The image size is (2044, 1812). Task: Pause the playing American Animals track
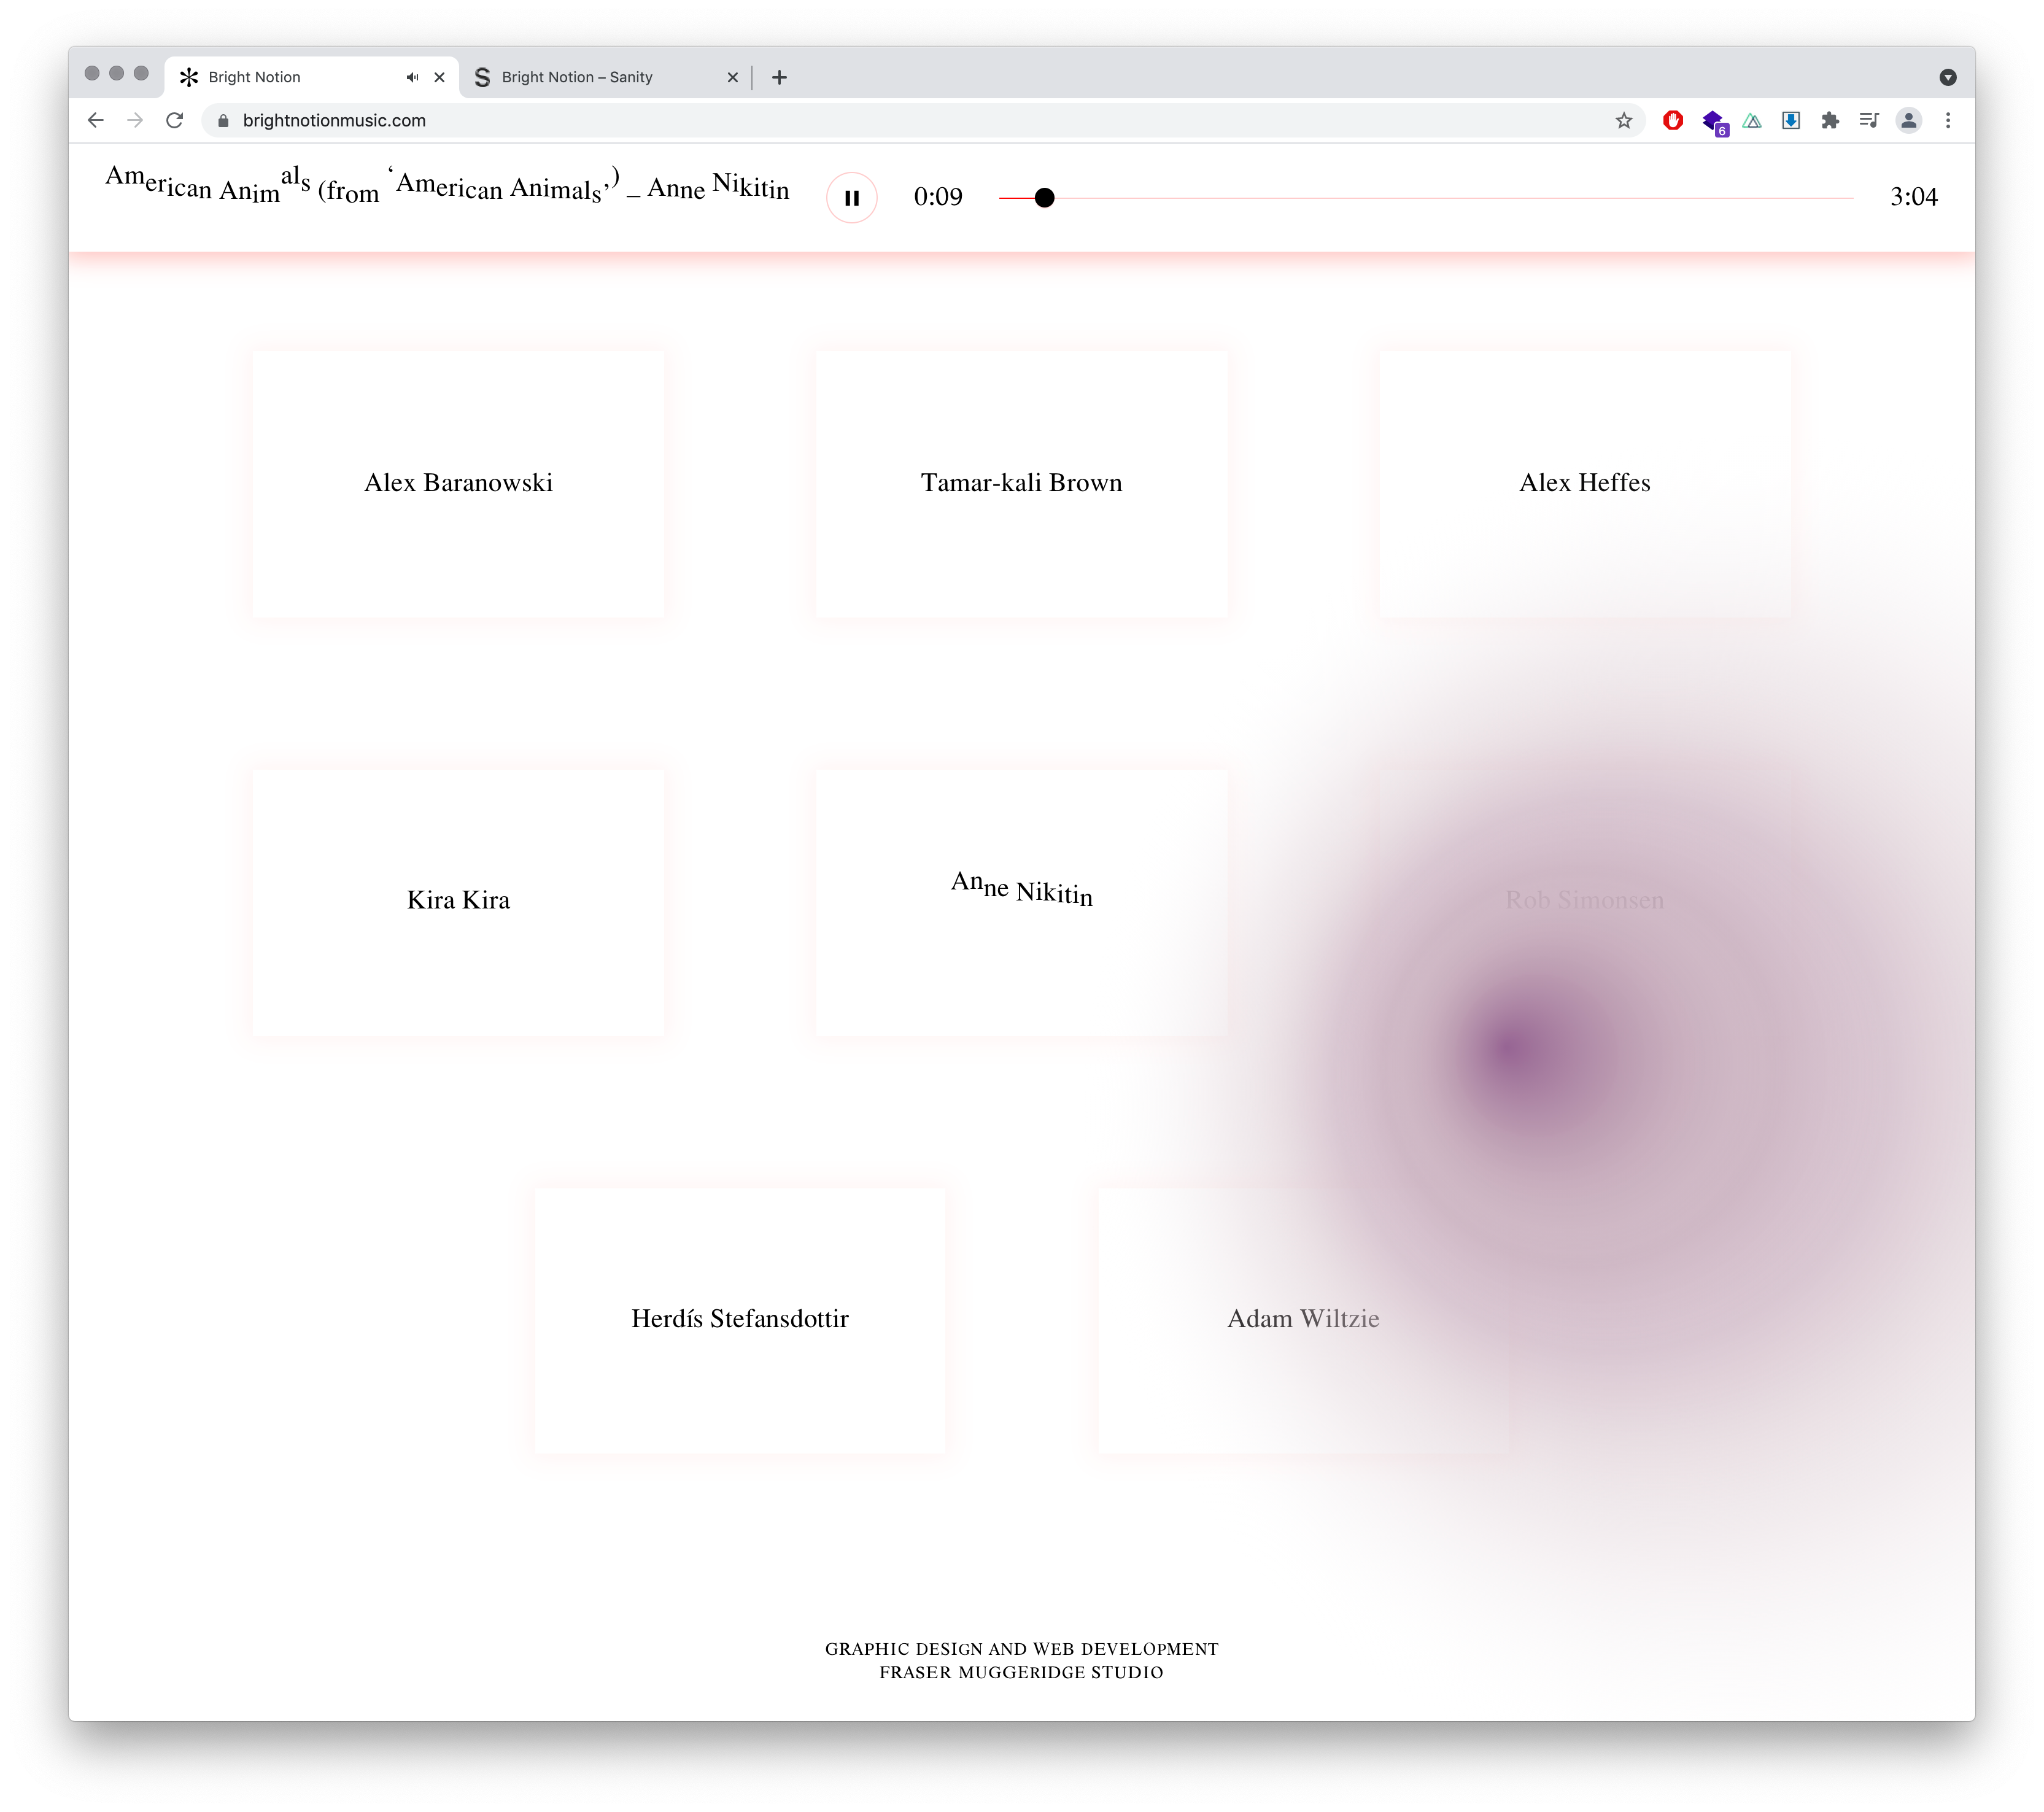(851, 198)
